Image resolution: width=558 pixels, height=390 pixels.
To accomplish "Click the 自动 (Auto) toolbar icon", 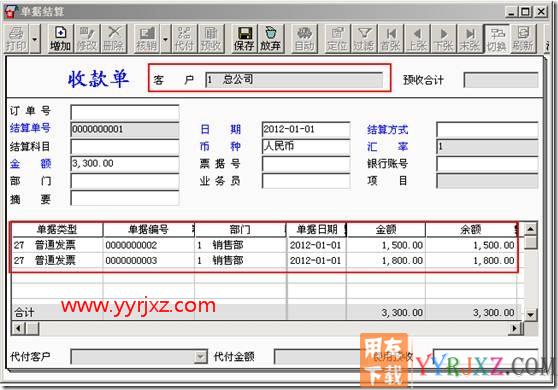I will pos(304,39).
